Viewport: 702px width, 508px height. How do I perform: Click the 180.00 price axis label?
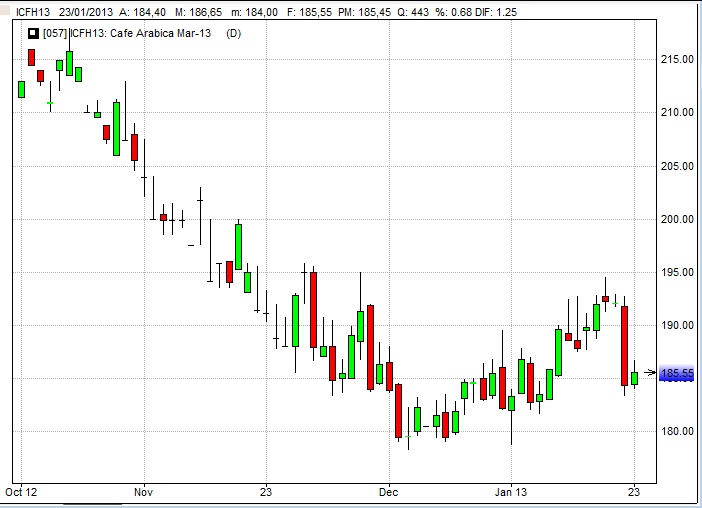tap(677, 432)
